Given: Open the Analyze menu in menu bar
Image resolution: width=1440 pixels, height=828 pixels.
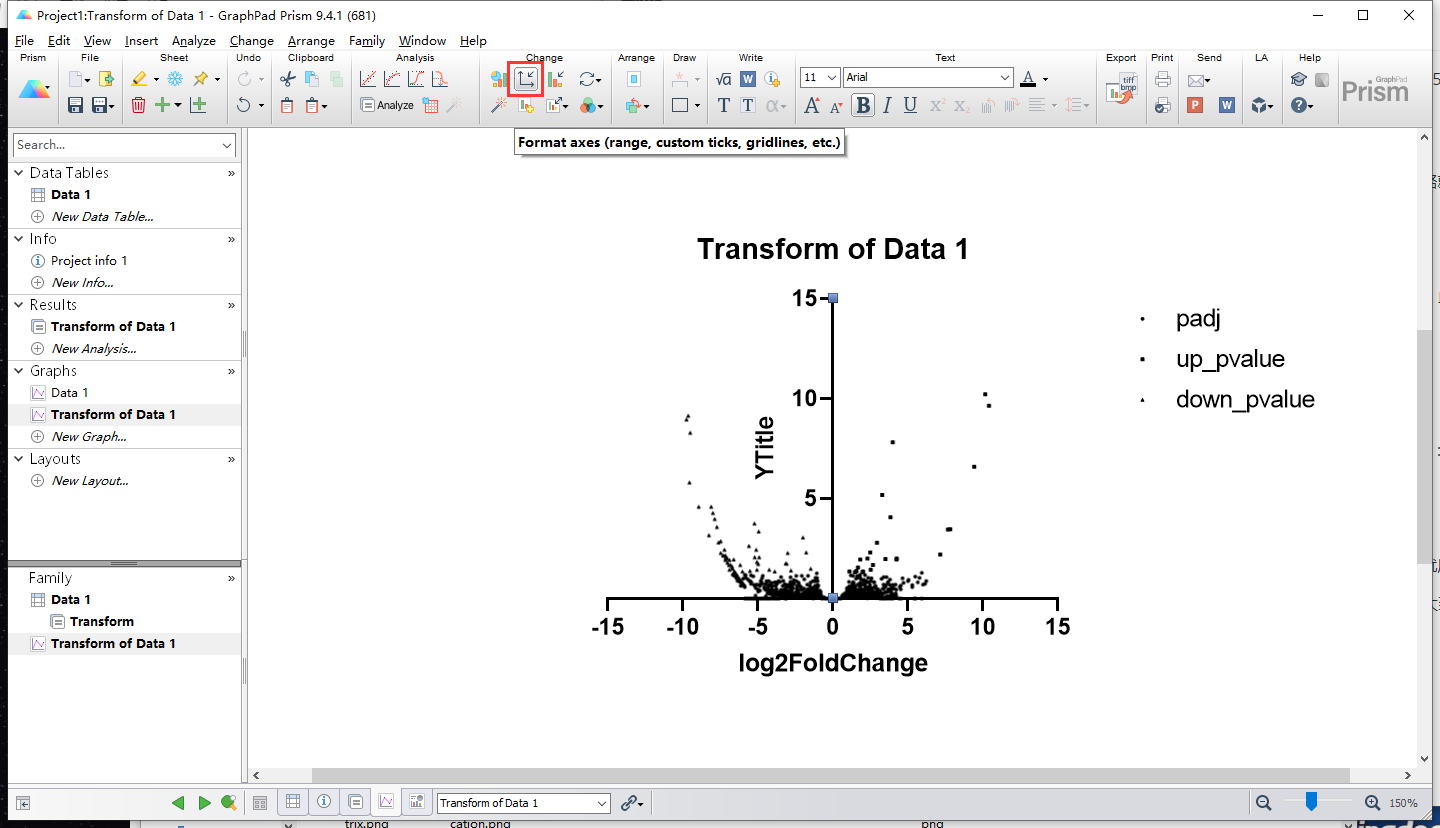Looking at the screenshot, I should [193, 41].
